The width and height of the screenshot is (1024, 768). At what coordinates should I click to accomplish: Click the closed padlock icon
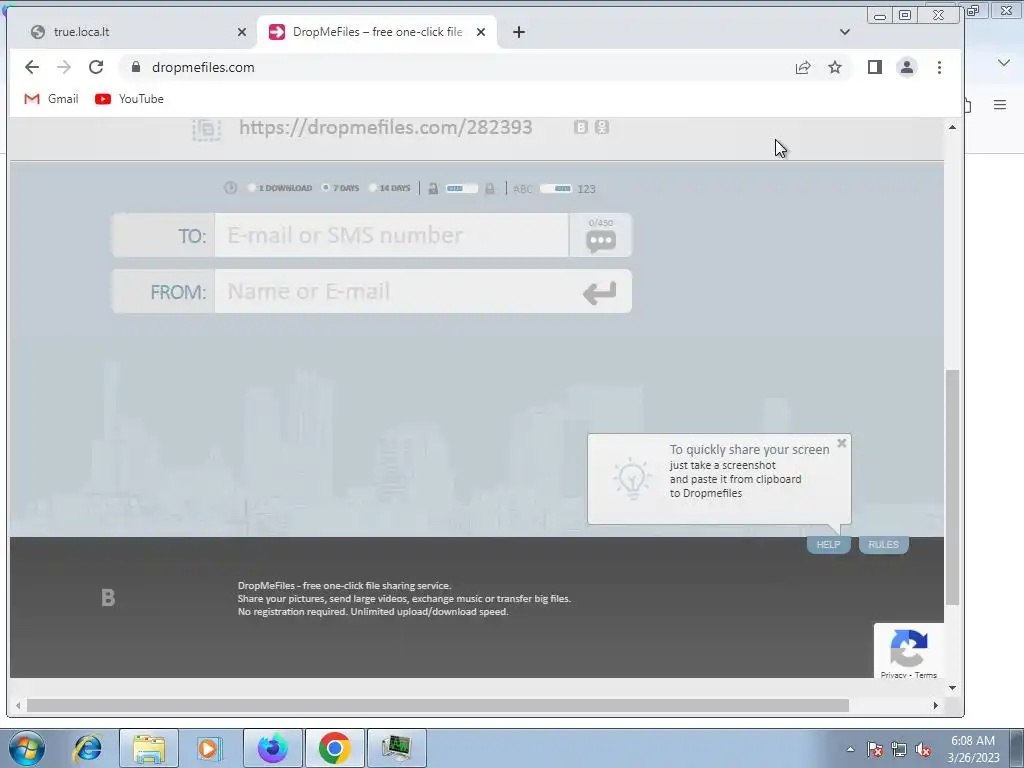coord(490,189)
